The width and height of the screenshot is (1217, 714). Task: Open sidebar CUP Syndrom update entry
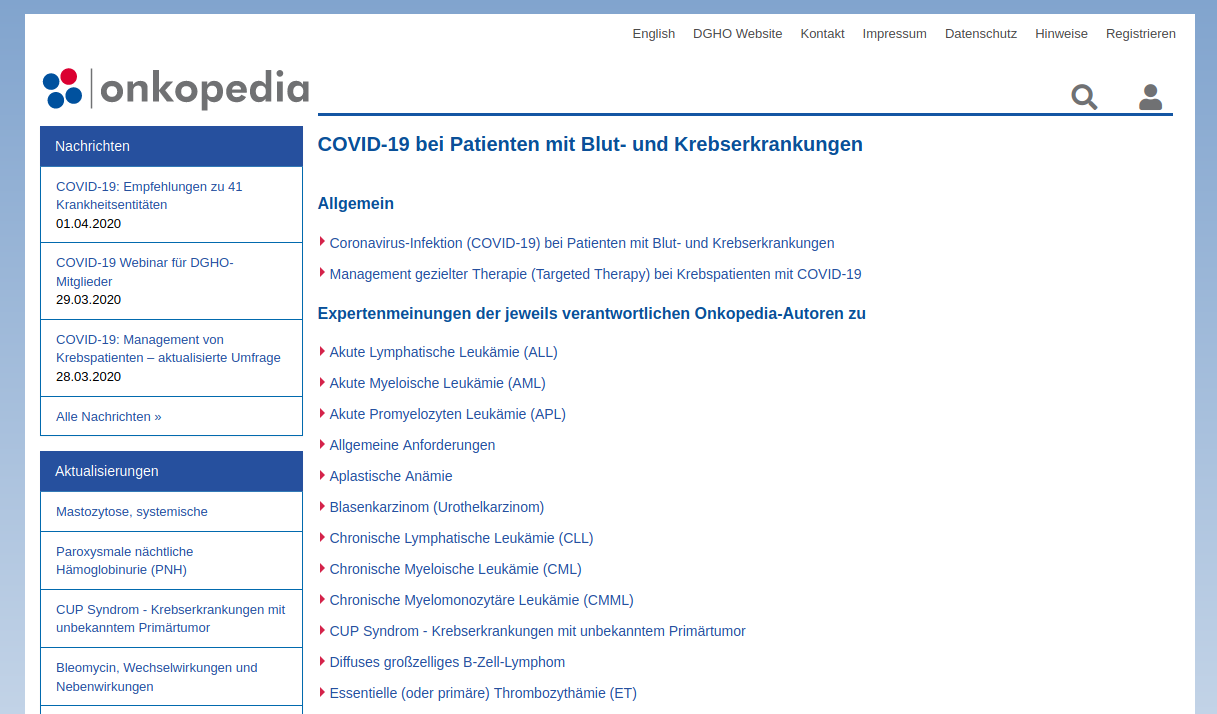pos(171,619)
